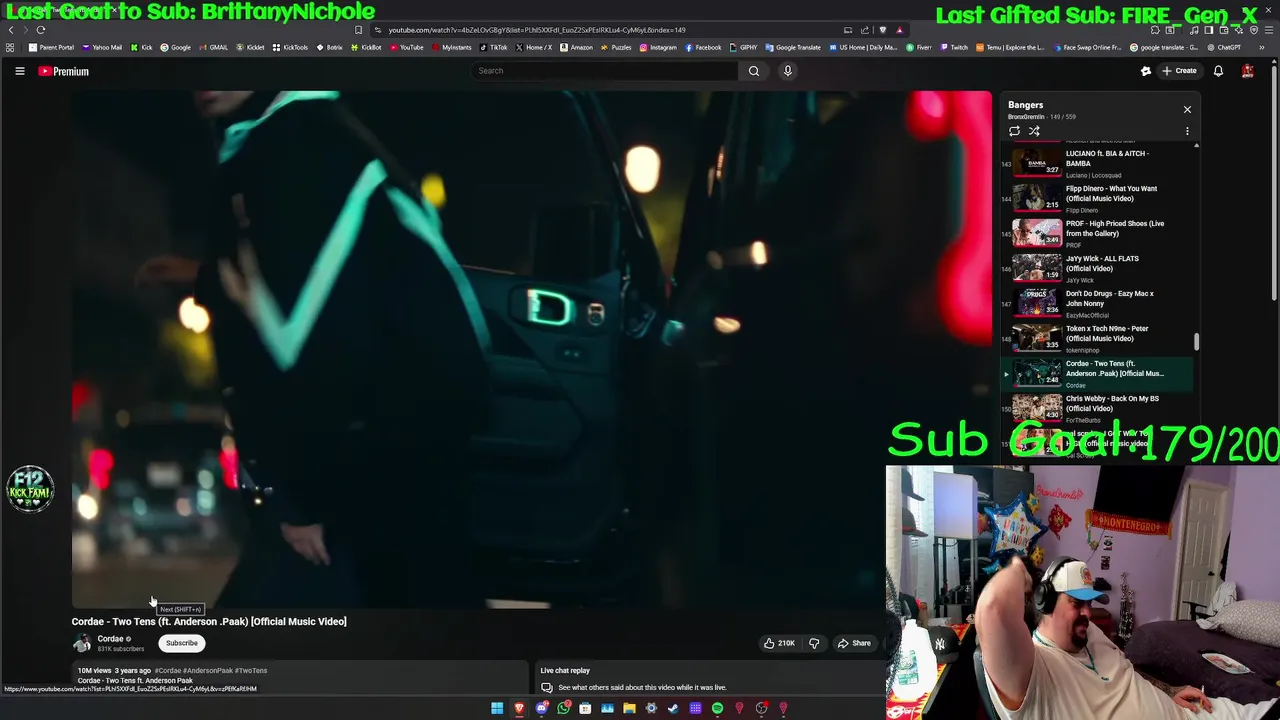
Task: Open WhatsApp from the taskbar
Action: [x=563, y=708]
